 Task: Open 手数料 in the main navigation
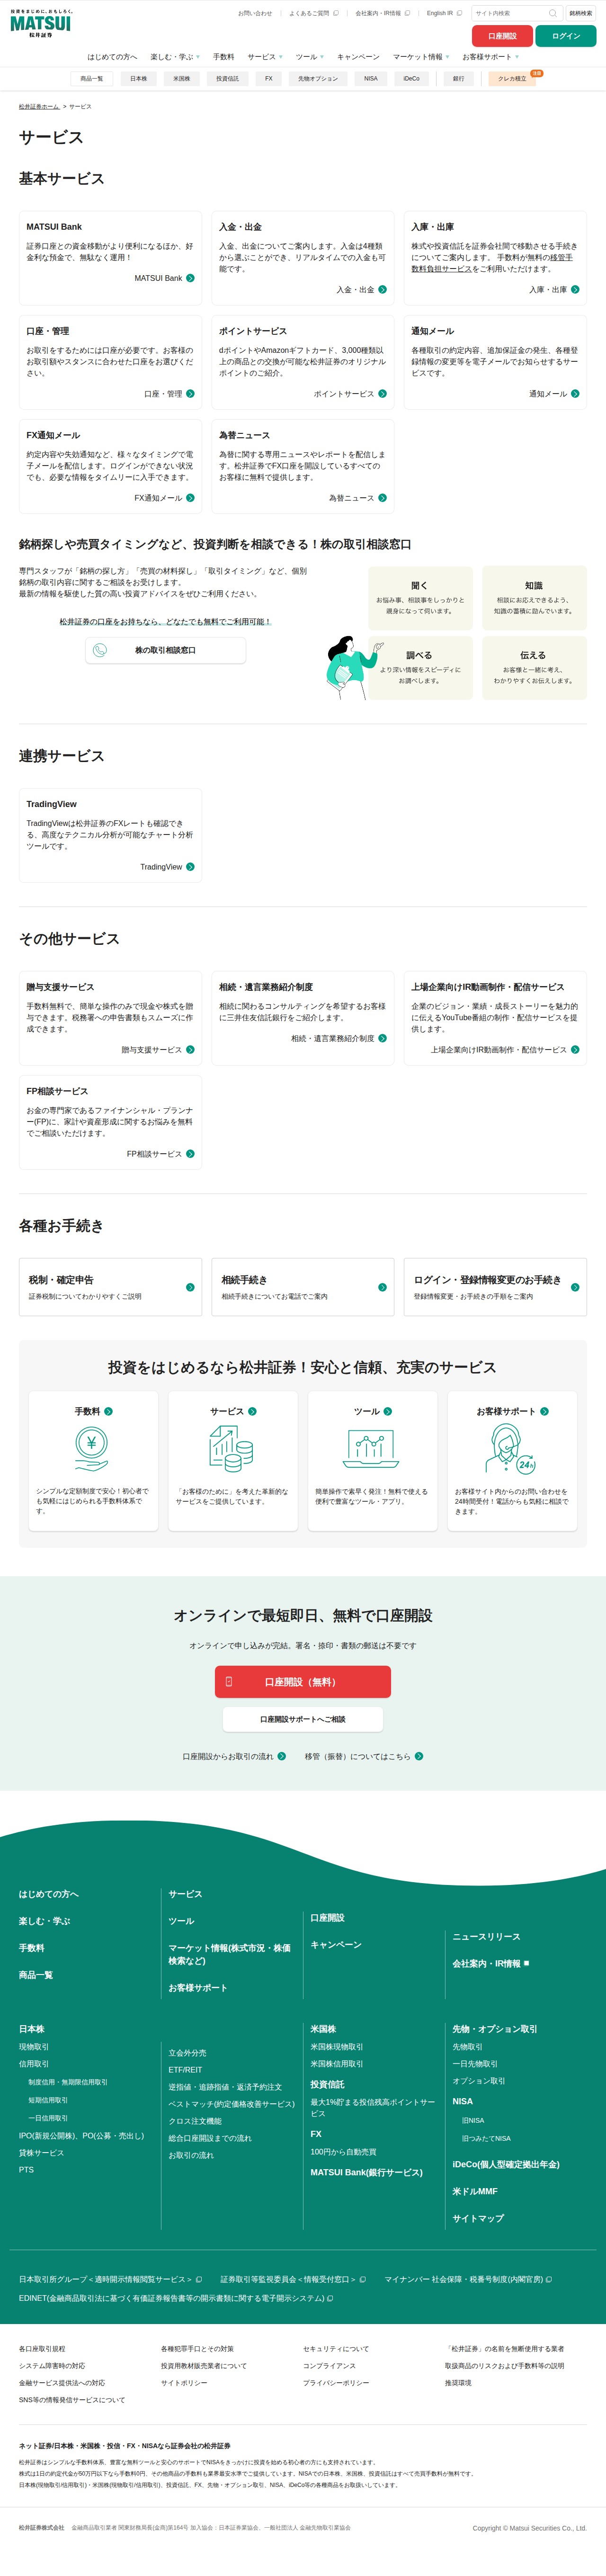click(224, 57)
